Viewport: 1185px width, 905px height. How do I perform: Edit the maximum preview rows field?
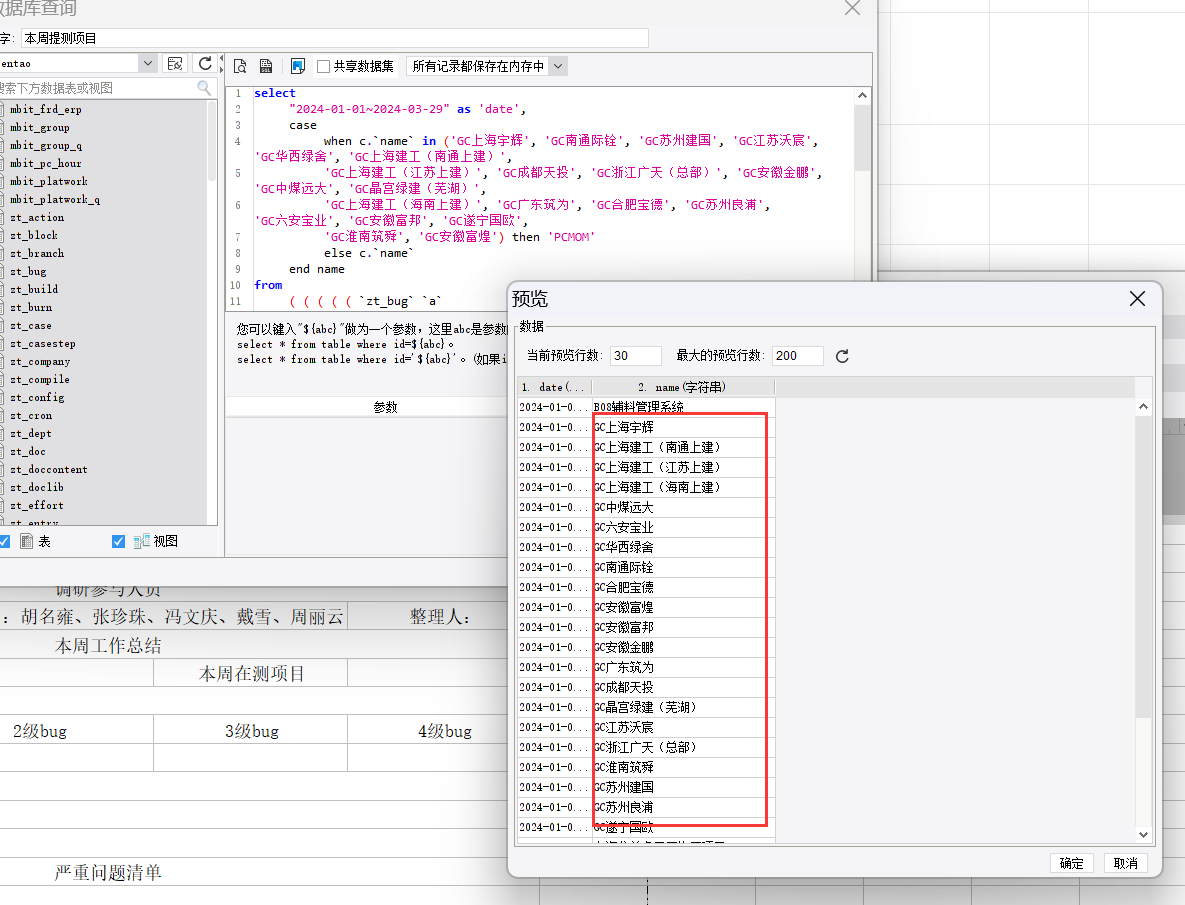pos(797,356)
